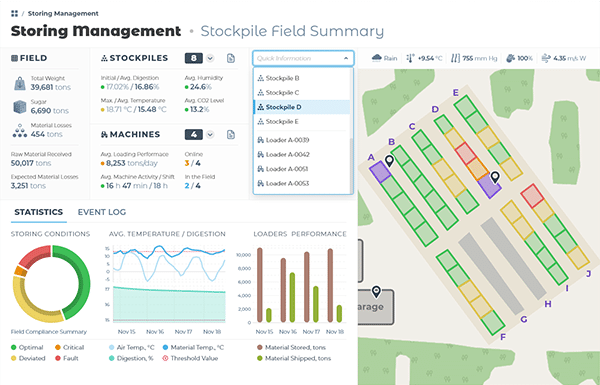The width and height of the screenshot is (600, 385).
Task: Toggle the Digestion % legend item
Action: point(131,359)
